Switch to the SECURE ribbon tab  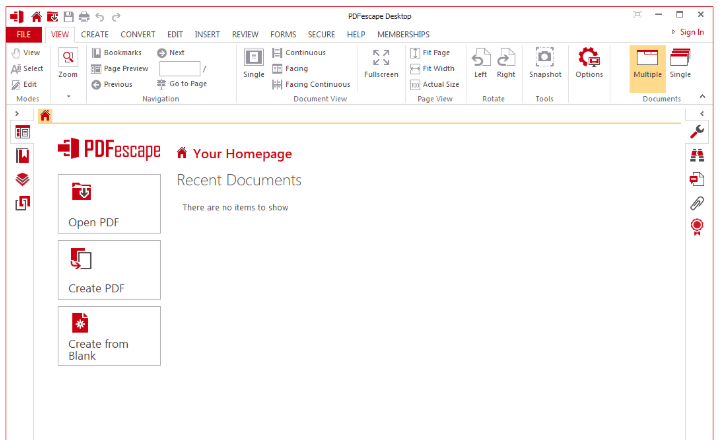[321, 35]
